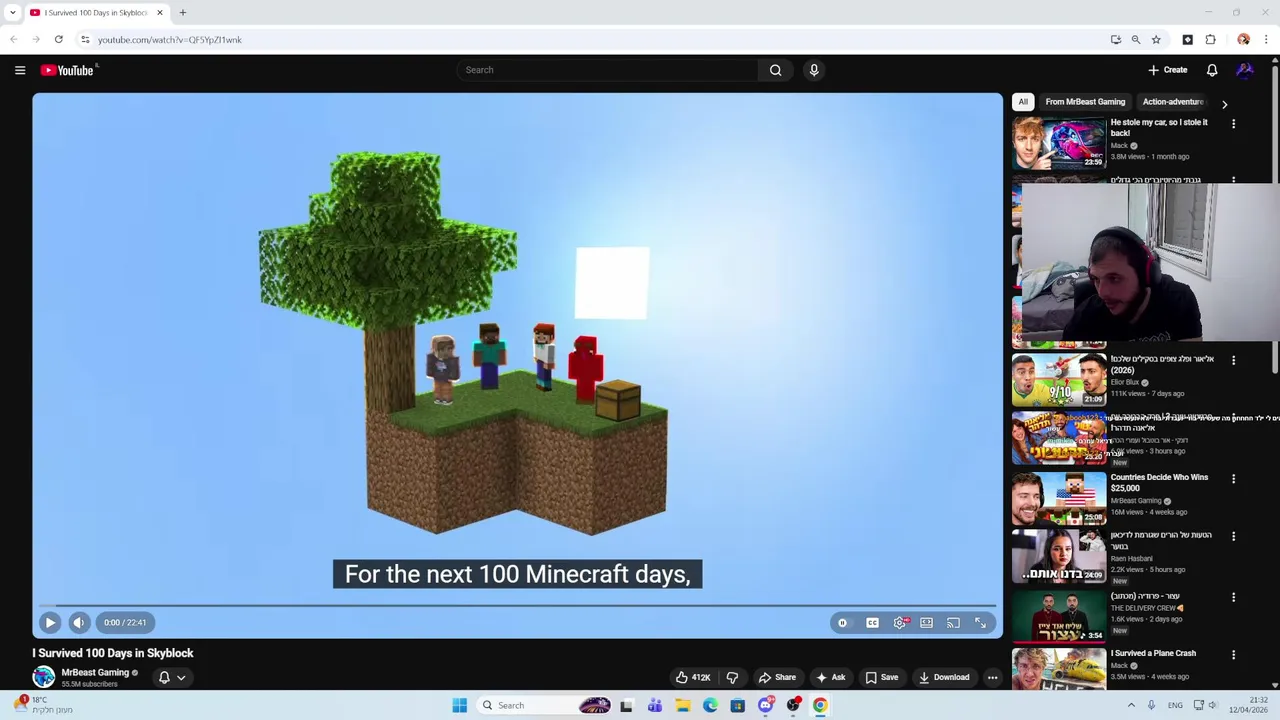
Task: Open the YouTube guide hamburger menu
Action: [20, 70]
